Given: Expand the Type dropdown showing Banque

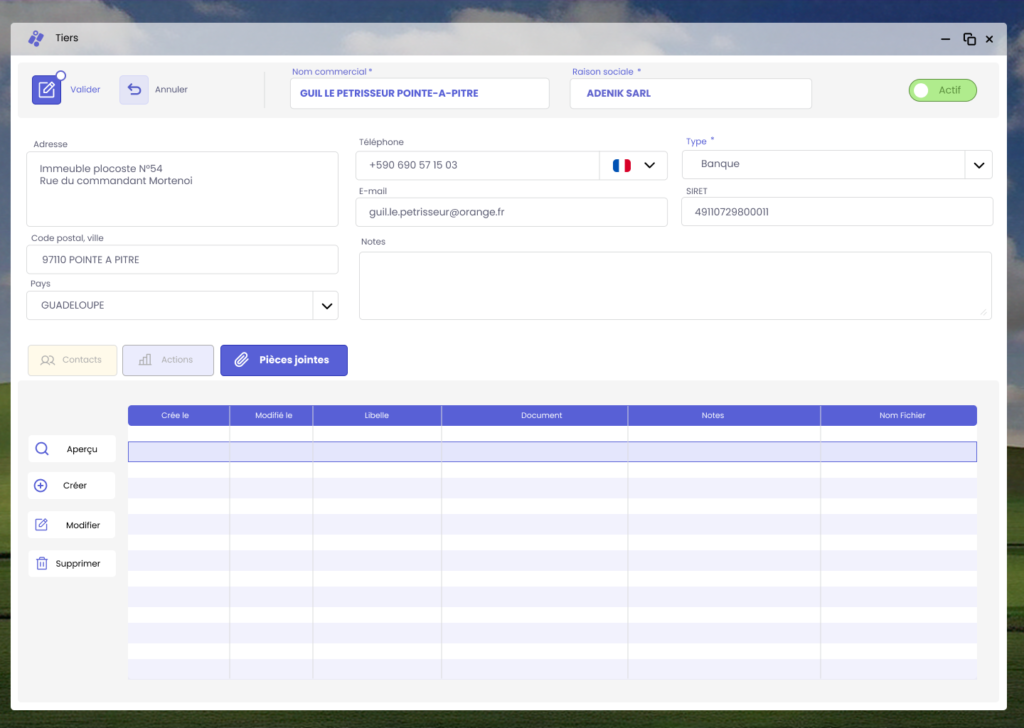Looking at the screenshot, I should (978, 165).
